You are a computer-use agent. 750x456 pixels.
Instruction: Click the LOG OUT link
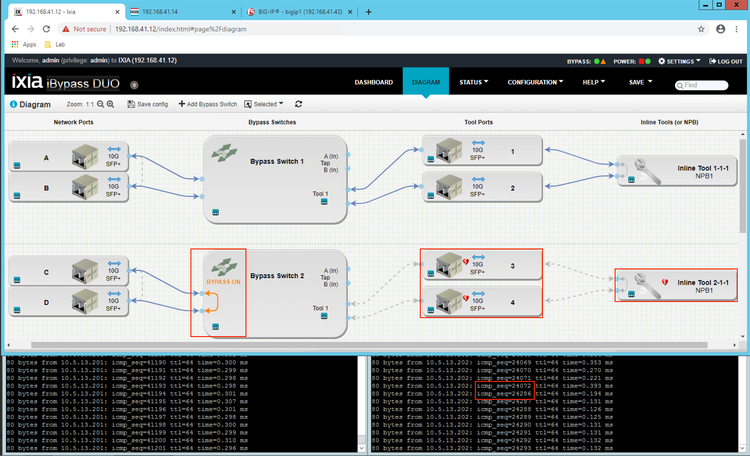coord(725,61)
